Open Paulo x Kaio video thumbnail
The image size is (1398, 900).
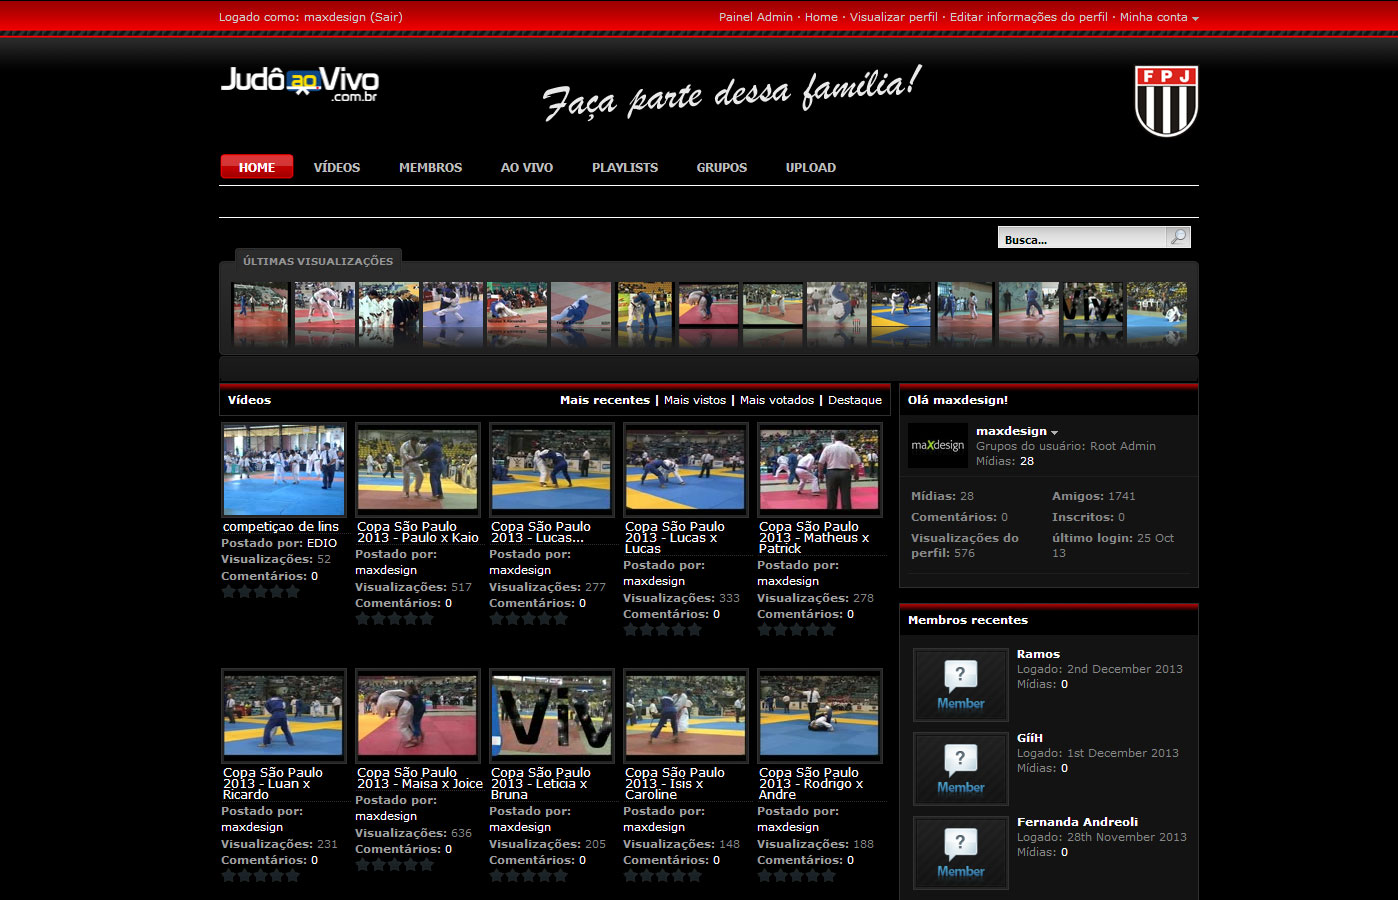tap(418, 469)
